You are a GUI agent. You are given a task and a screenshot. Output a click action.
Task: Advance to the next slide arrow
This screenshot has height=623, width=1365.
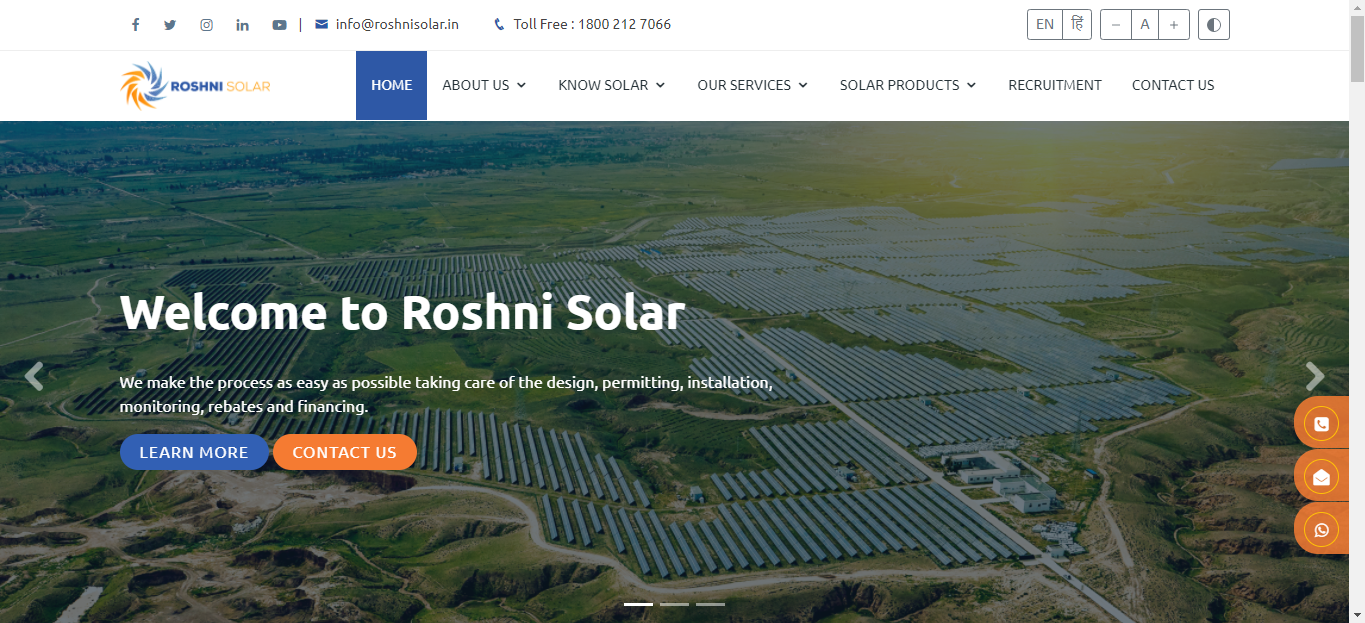[1315, 376]
